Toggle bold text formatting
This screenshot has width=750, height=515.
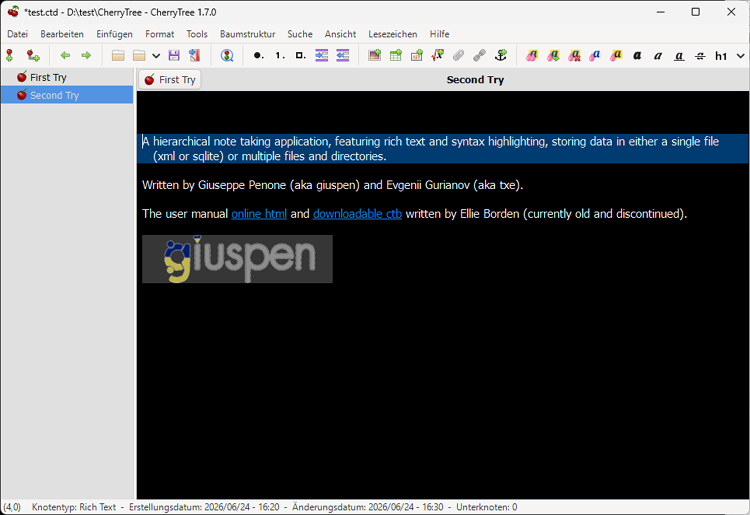click(x=637, y=56)
